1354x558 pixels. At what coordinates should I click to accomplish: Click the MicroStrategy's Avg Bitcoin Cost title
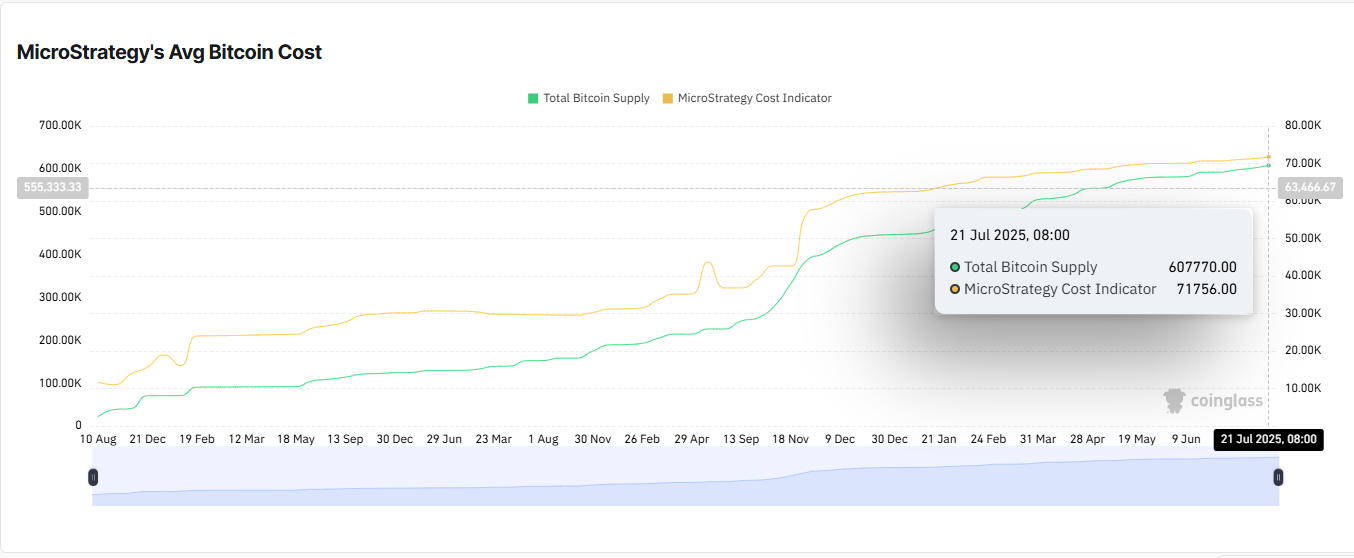coord(169,52)
